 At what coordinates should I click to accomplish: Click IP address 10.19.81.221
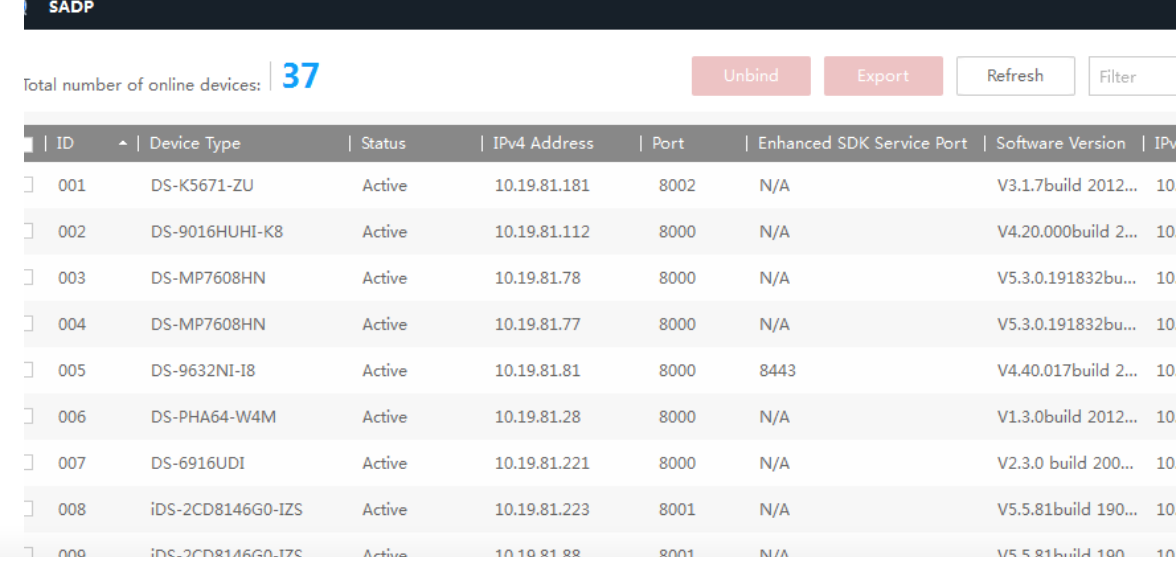[x=542, y=464]
